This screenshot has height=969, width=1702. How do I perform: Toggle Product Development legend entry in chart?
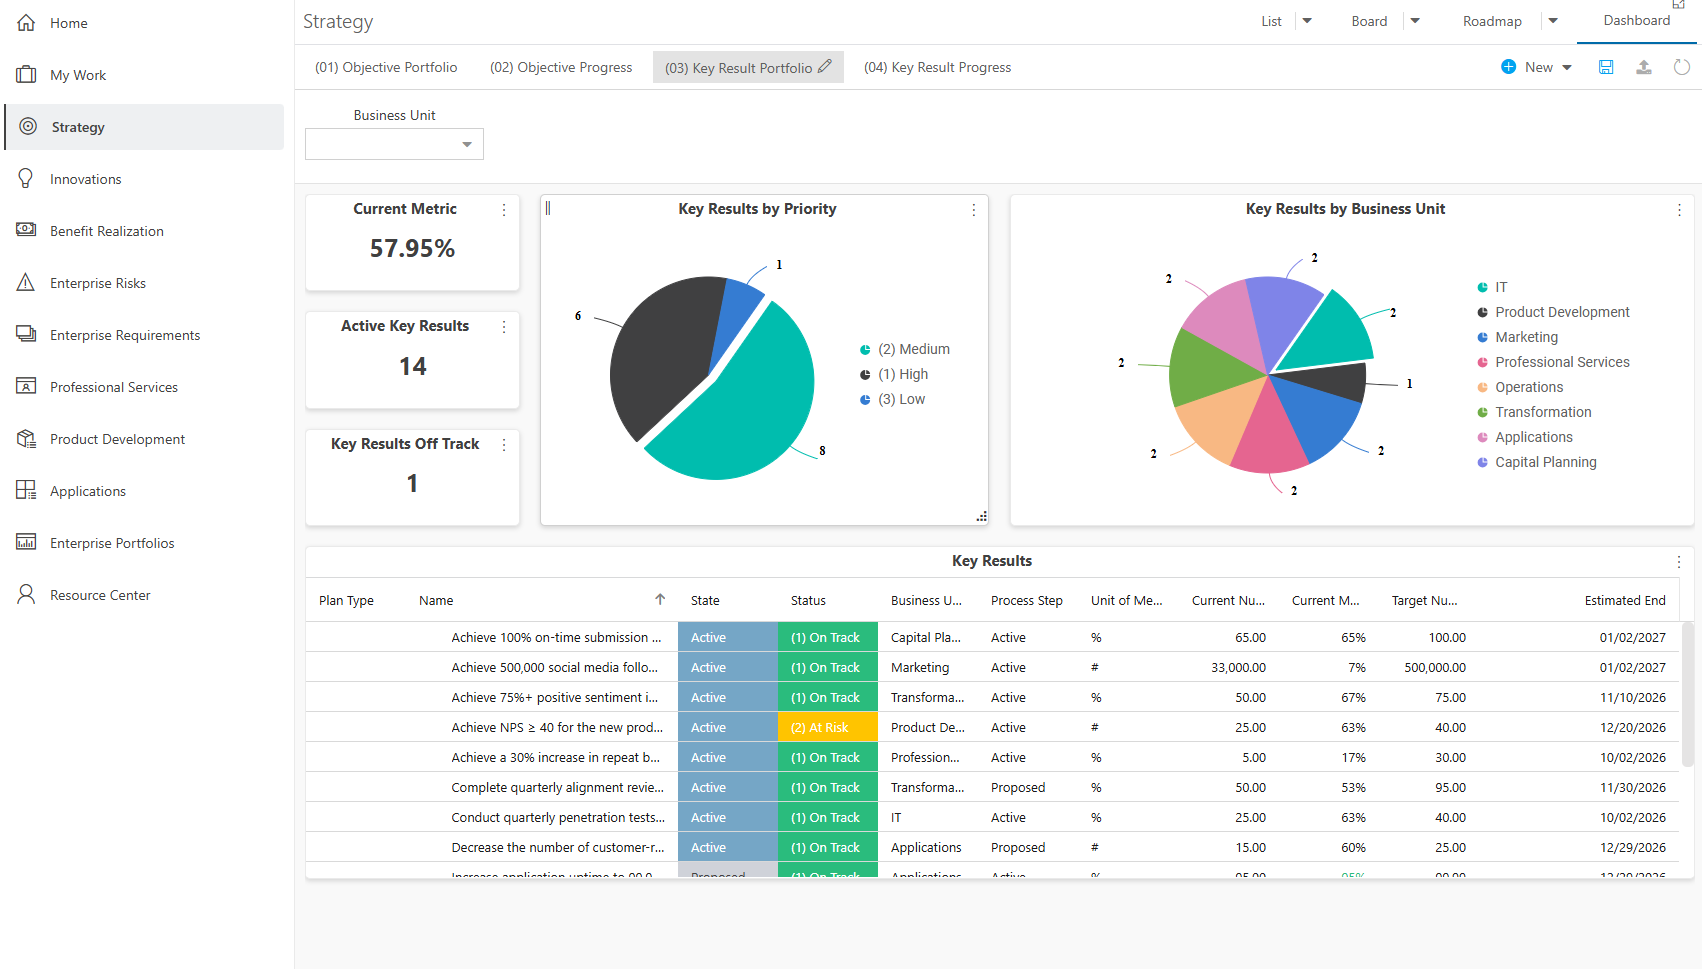click(x=1553, y=312)
